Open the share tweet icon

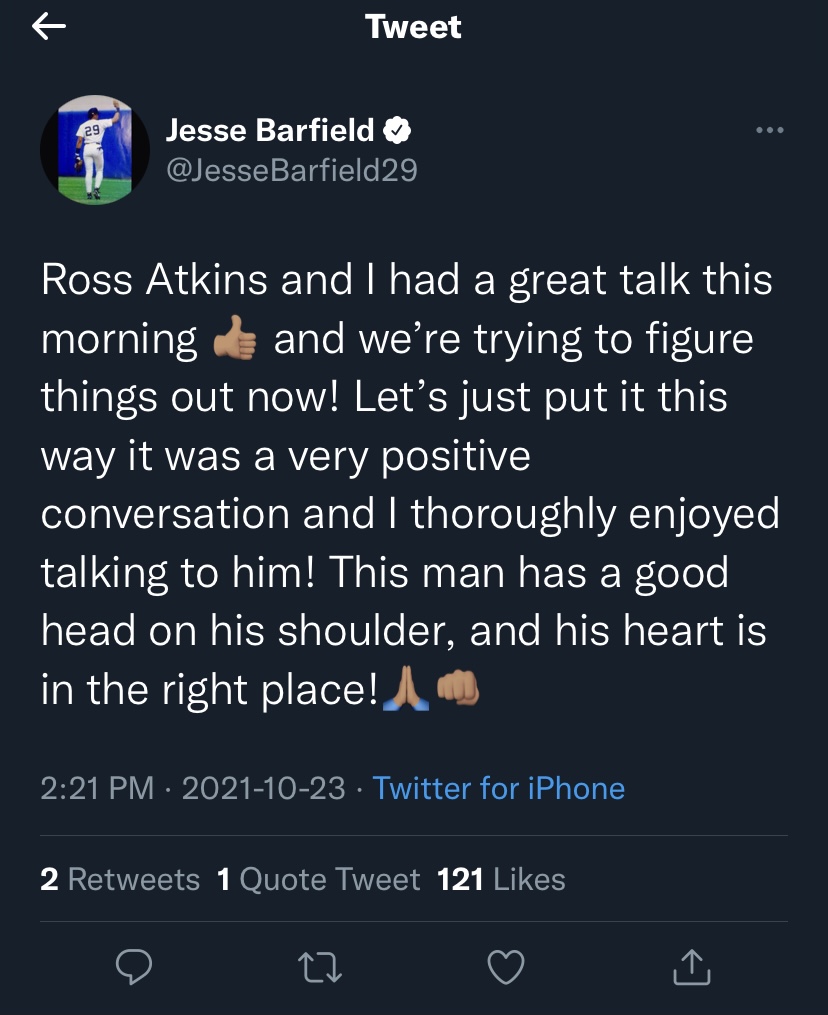coord(693,965)
